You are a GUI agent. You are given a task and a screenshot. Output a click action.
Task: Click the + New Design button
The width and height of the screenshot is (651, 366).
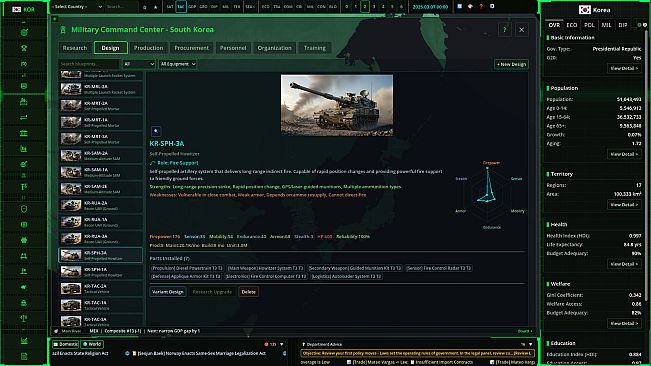[x=512, y=64]
